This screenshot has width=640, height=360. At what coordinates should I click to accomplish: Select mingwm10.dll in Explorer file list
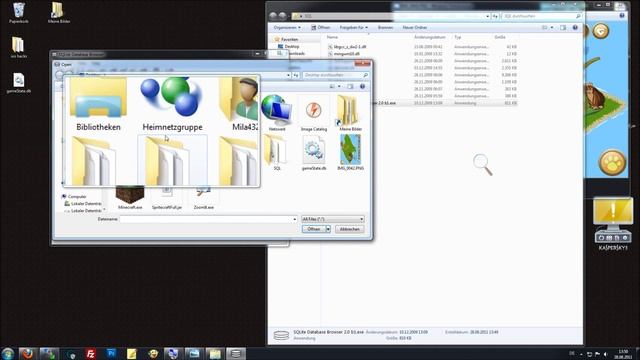[344, 54]
